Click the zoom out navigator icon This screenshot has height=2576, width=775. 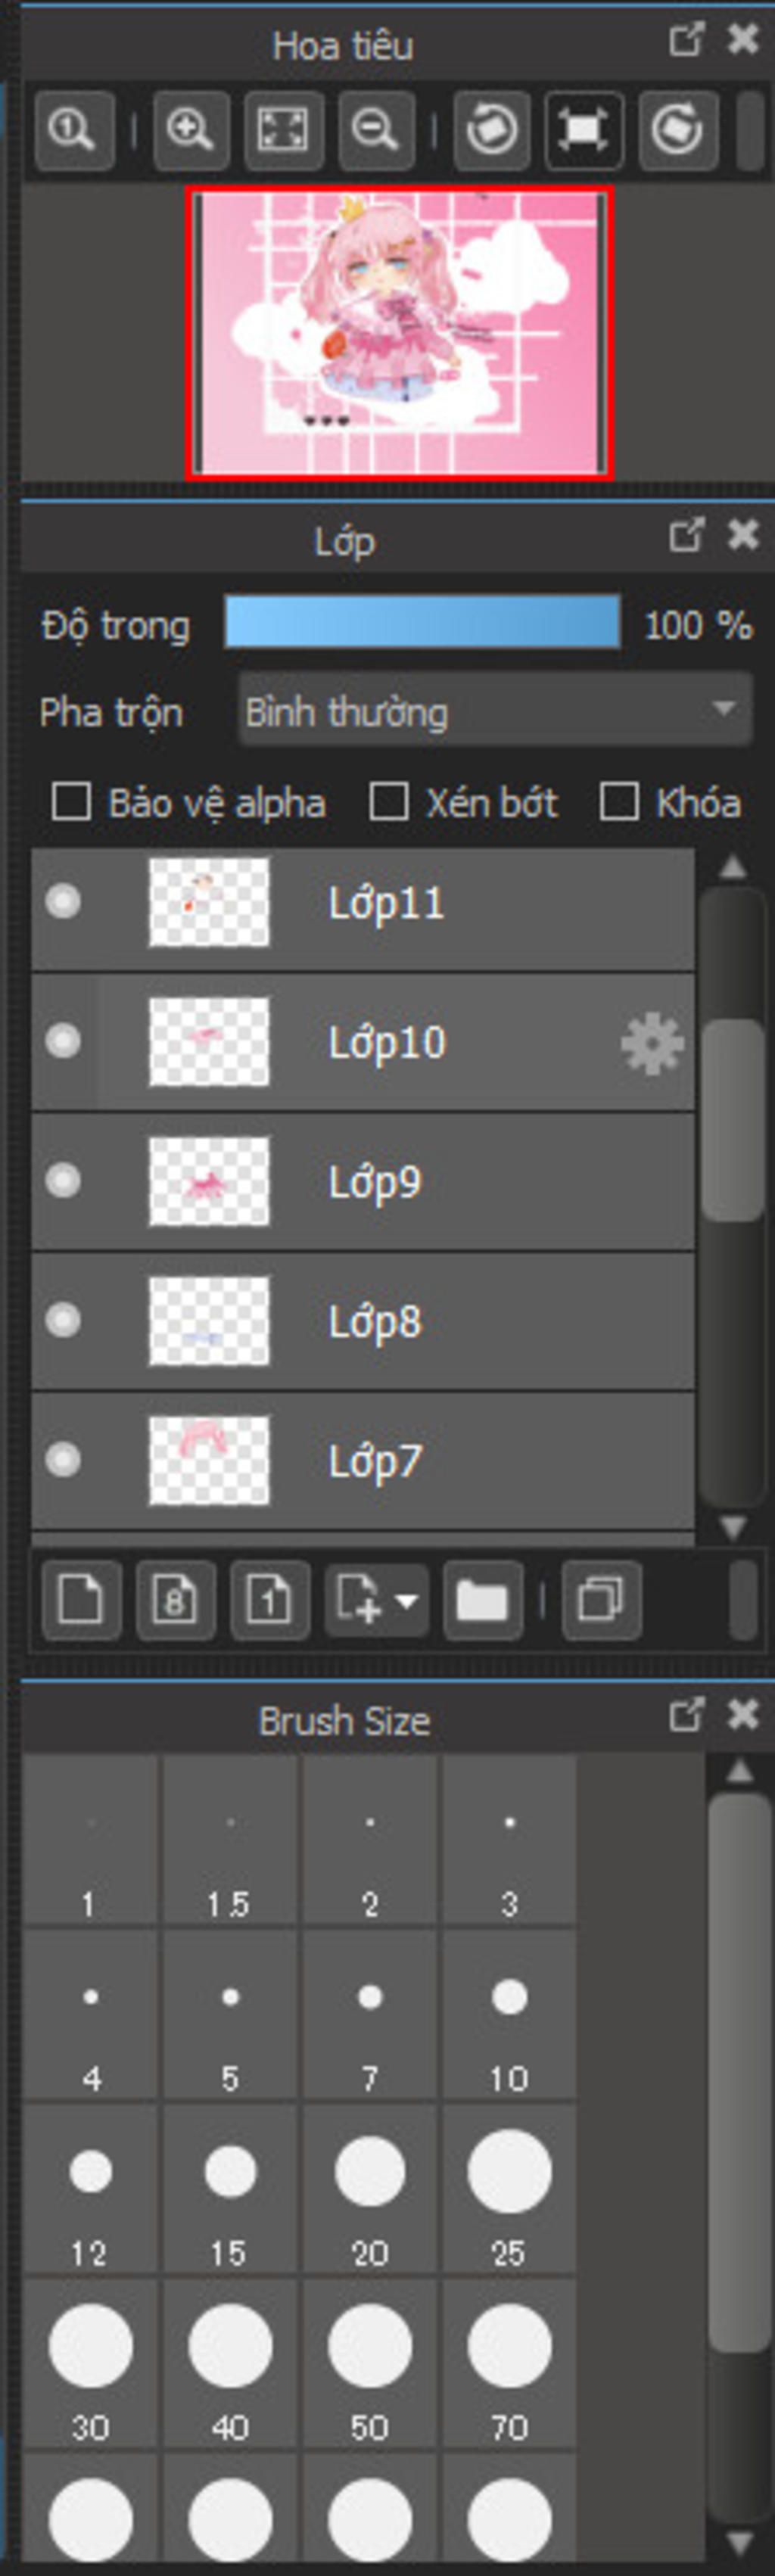pos(376,130)
